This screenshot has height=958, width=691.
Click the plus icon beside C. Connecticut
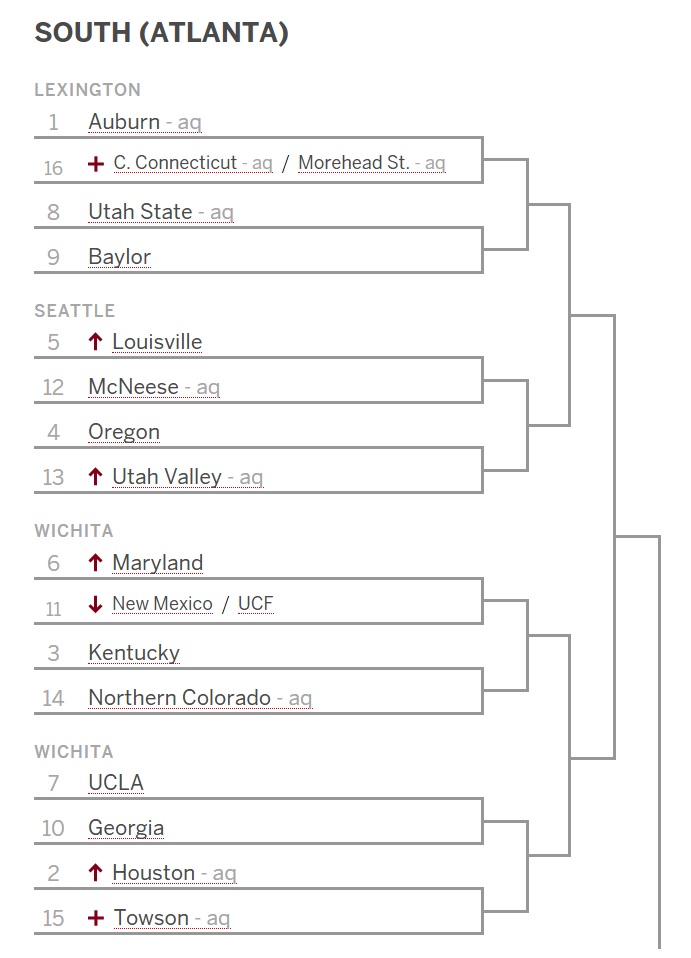(x=96, y=163)
